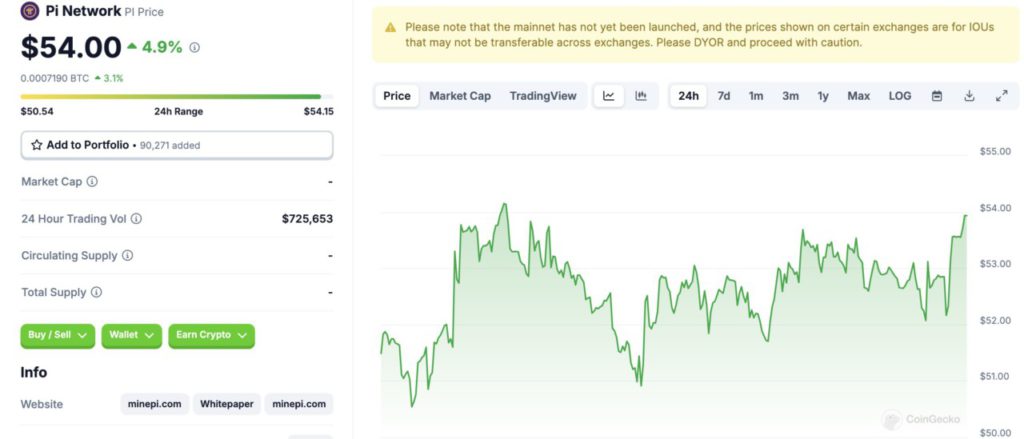Viewport: 1024px width, 439px height.
Task: Click info icon next to 24 Hour Trading Vol
Action: point(136,218)
